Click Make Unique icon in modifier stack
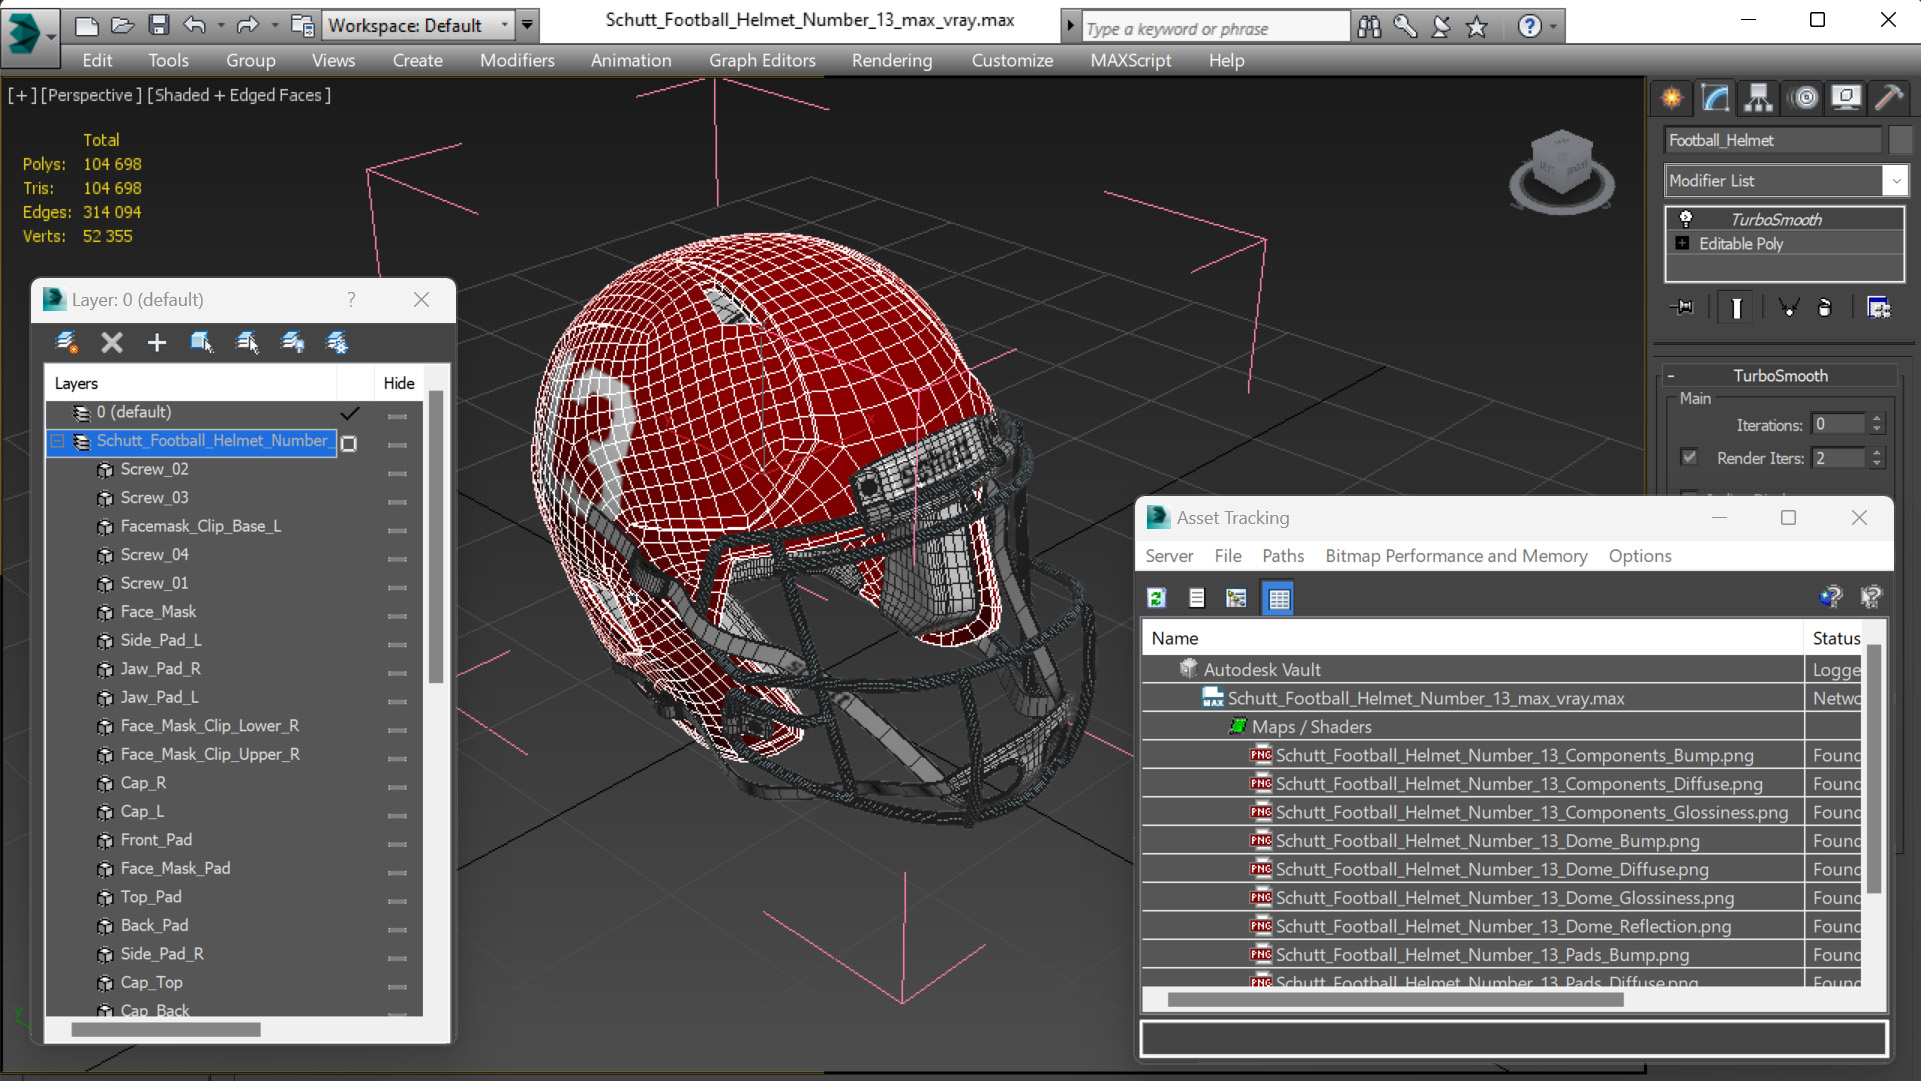The image size is (1921, 1081). pos(1789,308)
